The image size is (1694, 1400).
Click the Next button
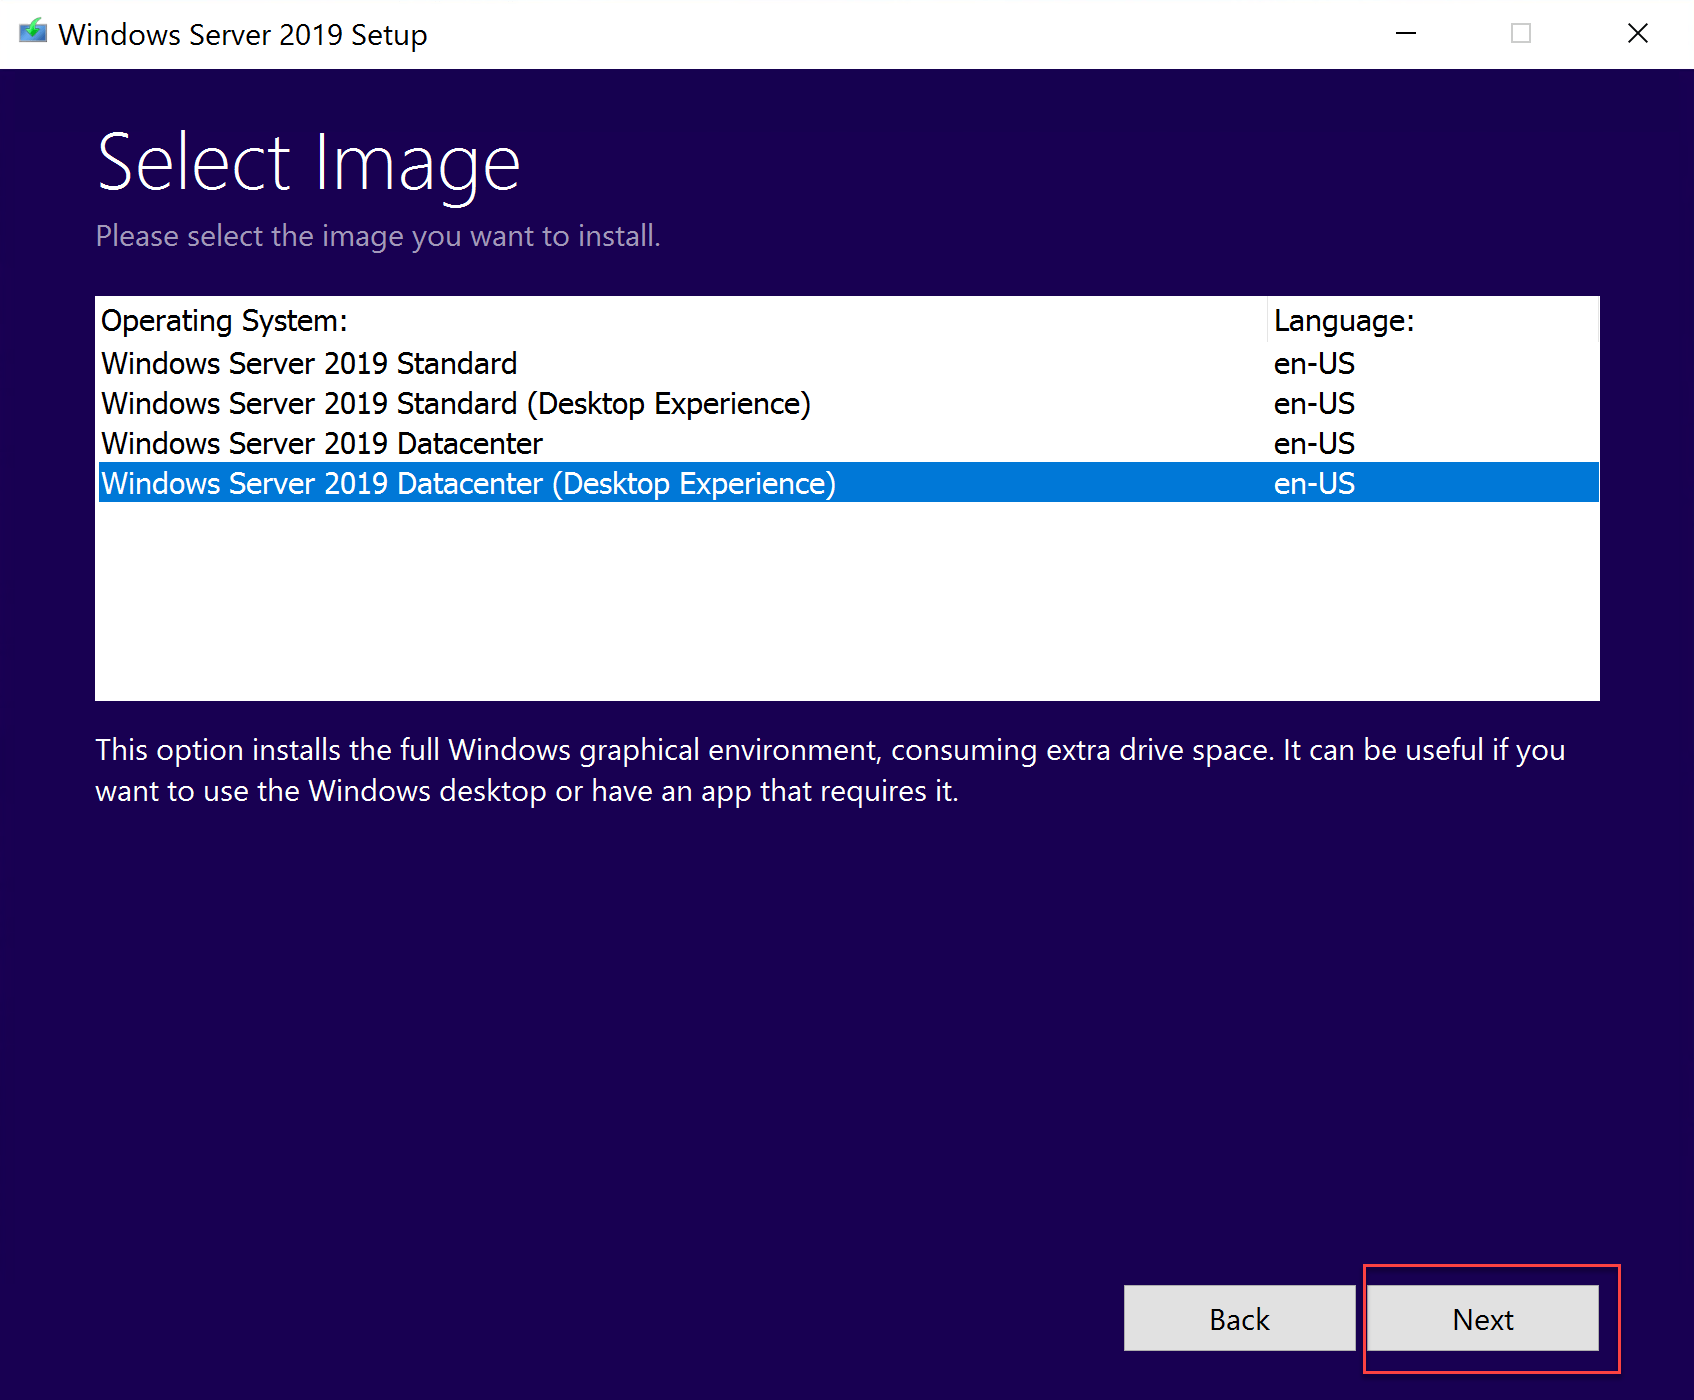coord(1482,1318)
